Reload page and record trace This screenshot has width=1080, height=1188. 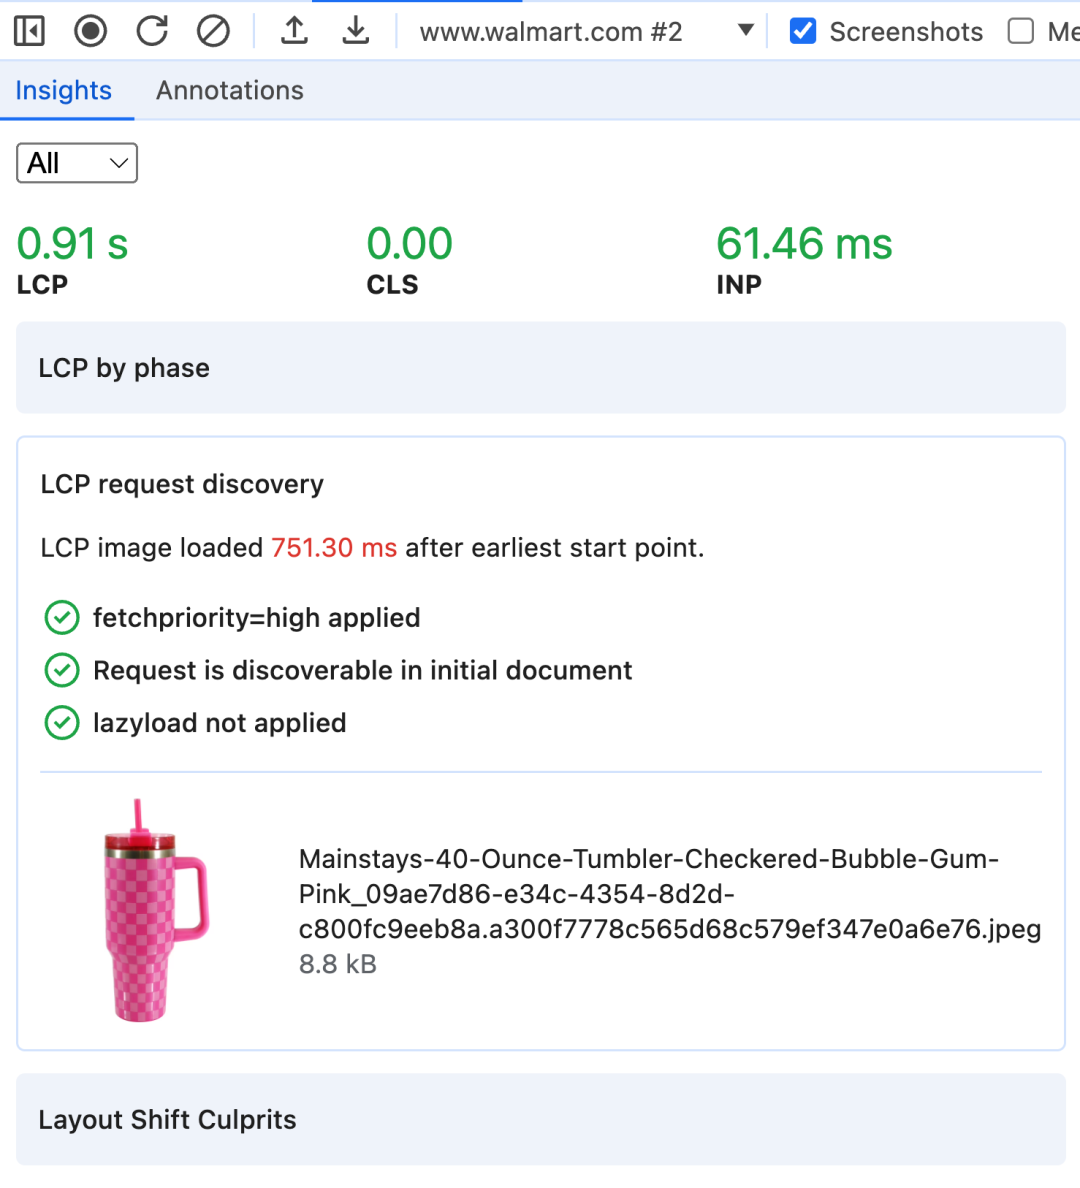click(152, 32)
